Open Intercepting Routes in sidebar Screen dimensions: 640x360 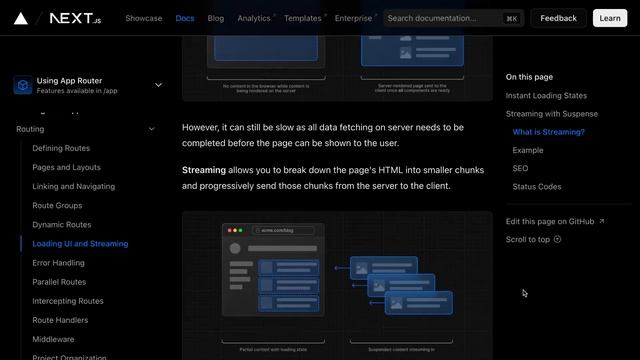tap(68, 301)
